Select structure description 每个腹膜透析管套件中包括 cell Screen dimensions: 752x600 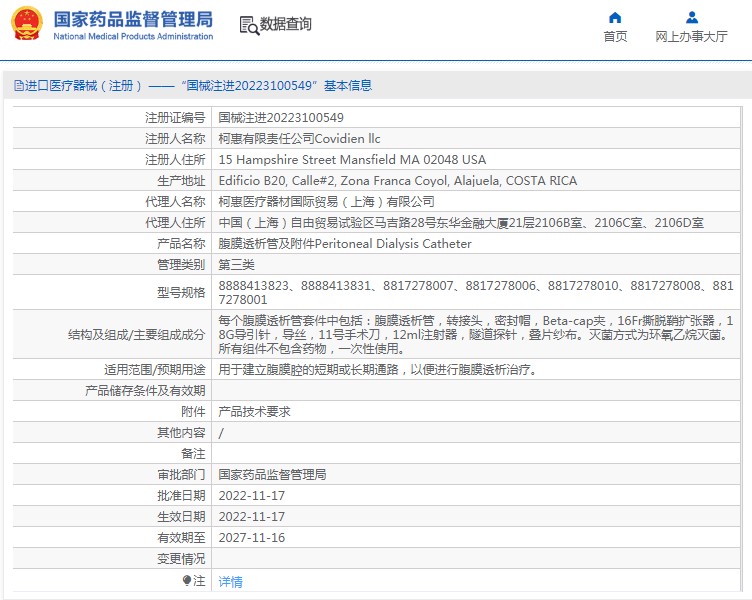(476, 334)
